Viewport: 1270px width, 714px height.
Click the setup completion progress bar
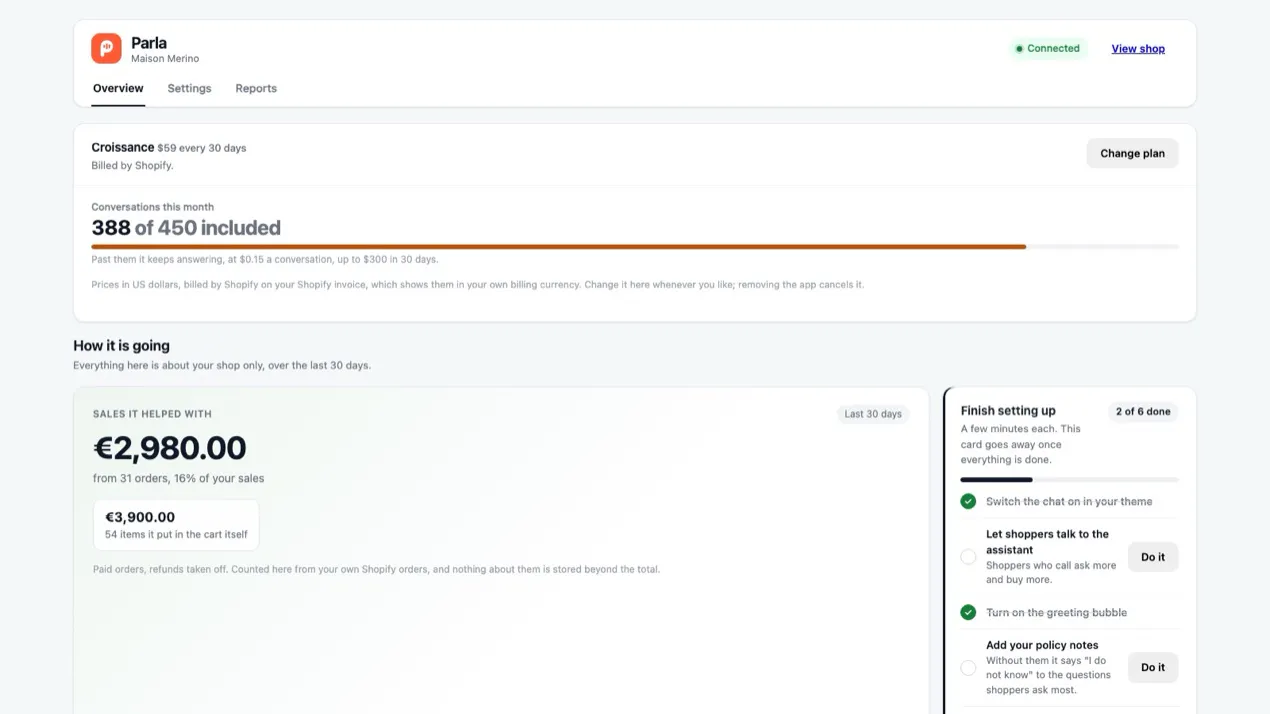1069,480
